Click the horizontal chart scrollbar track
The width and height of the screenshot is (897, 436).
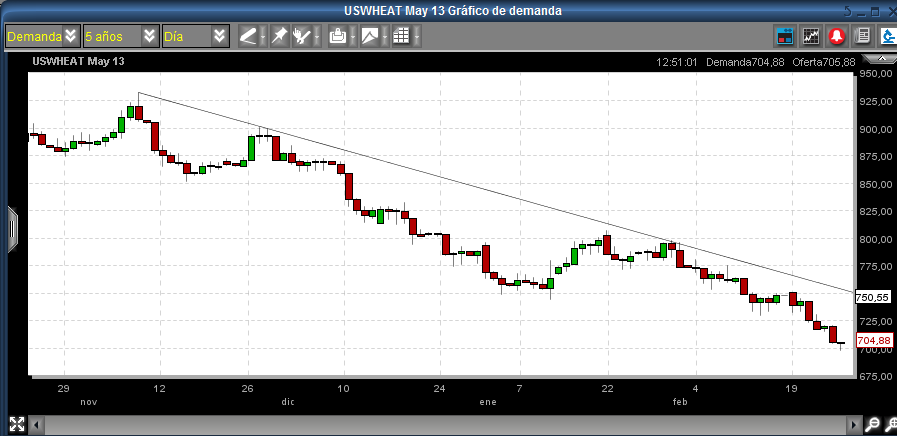(x=445, y=425)
